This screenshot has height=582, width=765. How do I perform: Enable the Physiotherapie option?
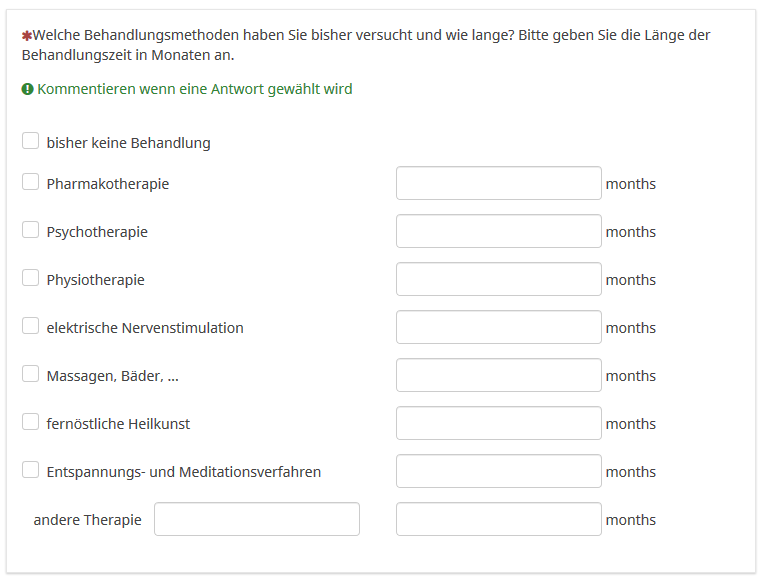coord(31,279)
